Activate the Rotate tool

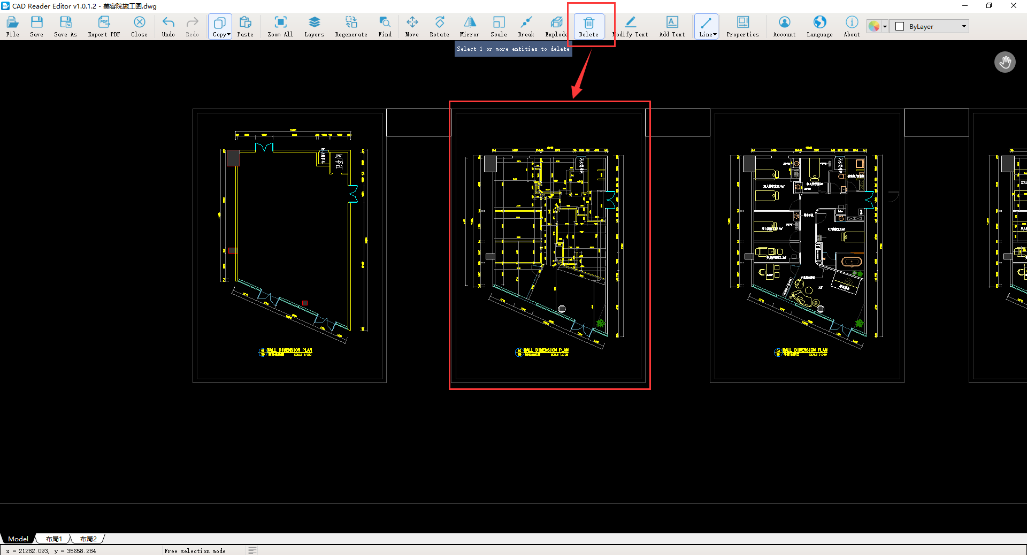(439, 24)
